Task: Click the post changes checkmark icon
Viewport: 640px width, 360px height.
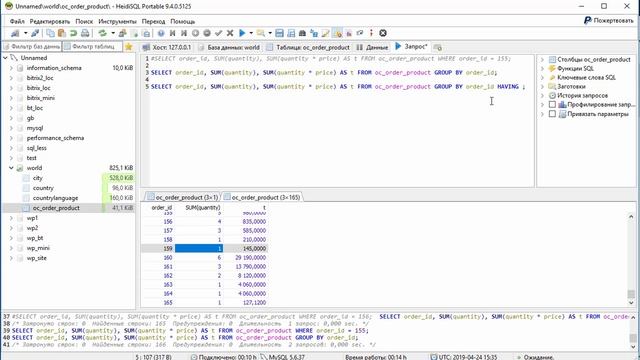Action: 218,33
